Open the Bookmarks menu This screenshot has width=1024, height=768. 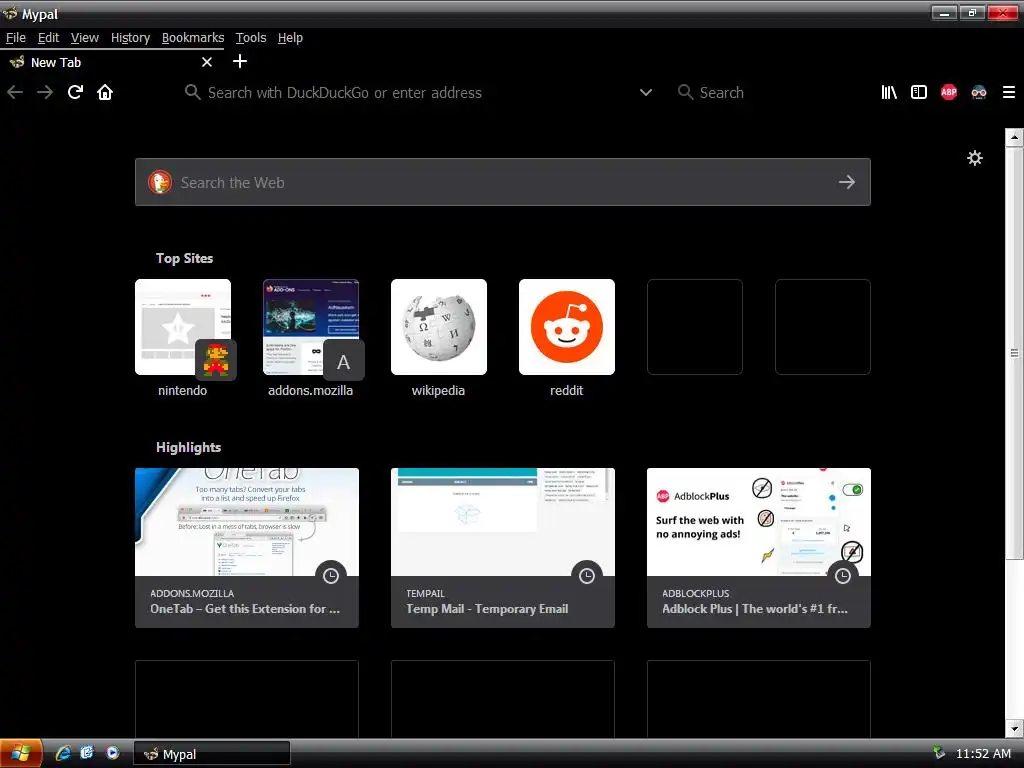coord(193,38)
